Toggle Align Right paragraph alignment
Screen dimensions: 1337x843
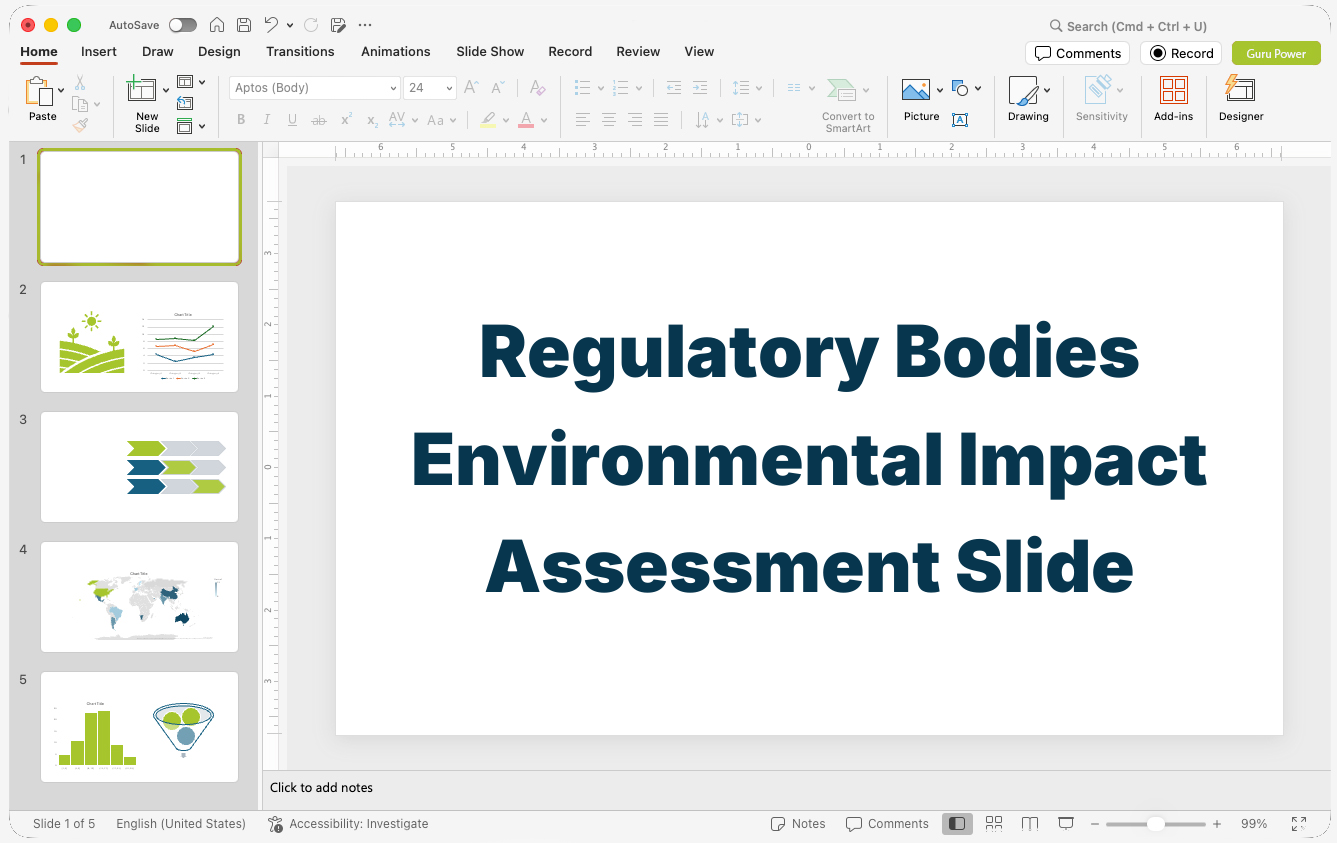(634, 120)
